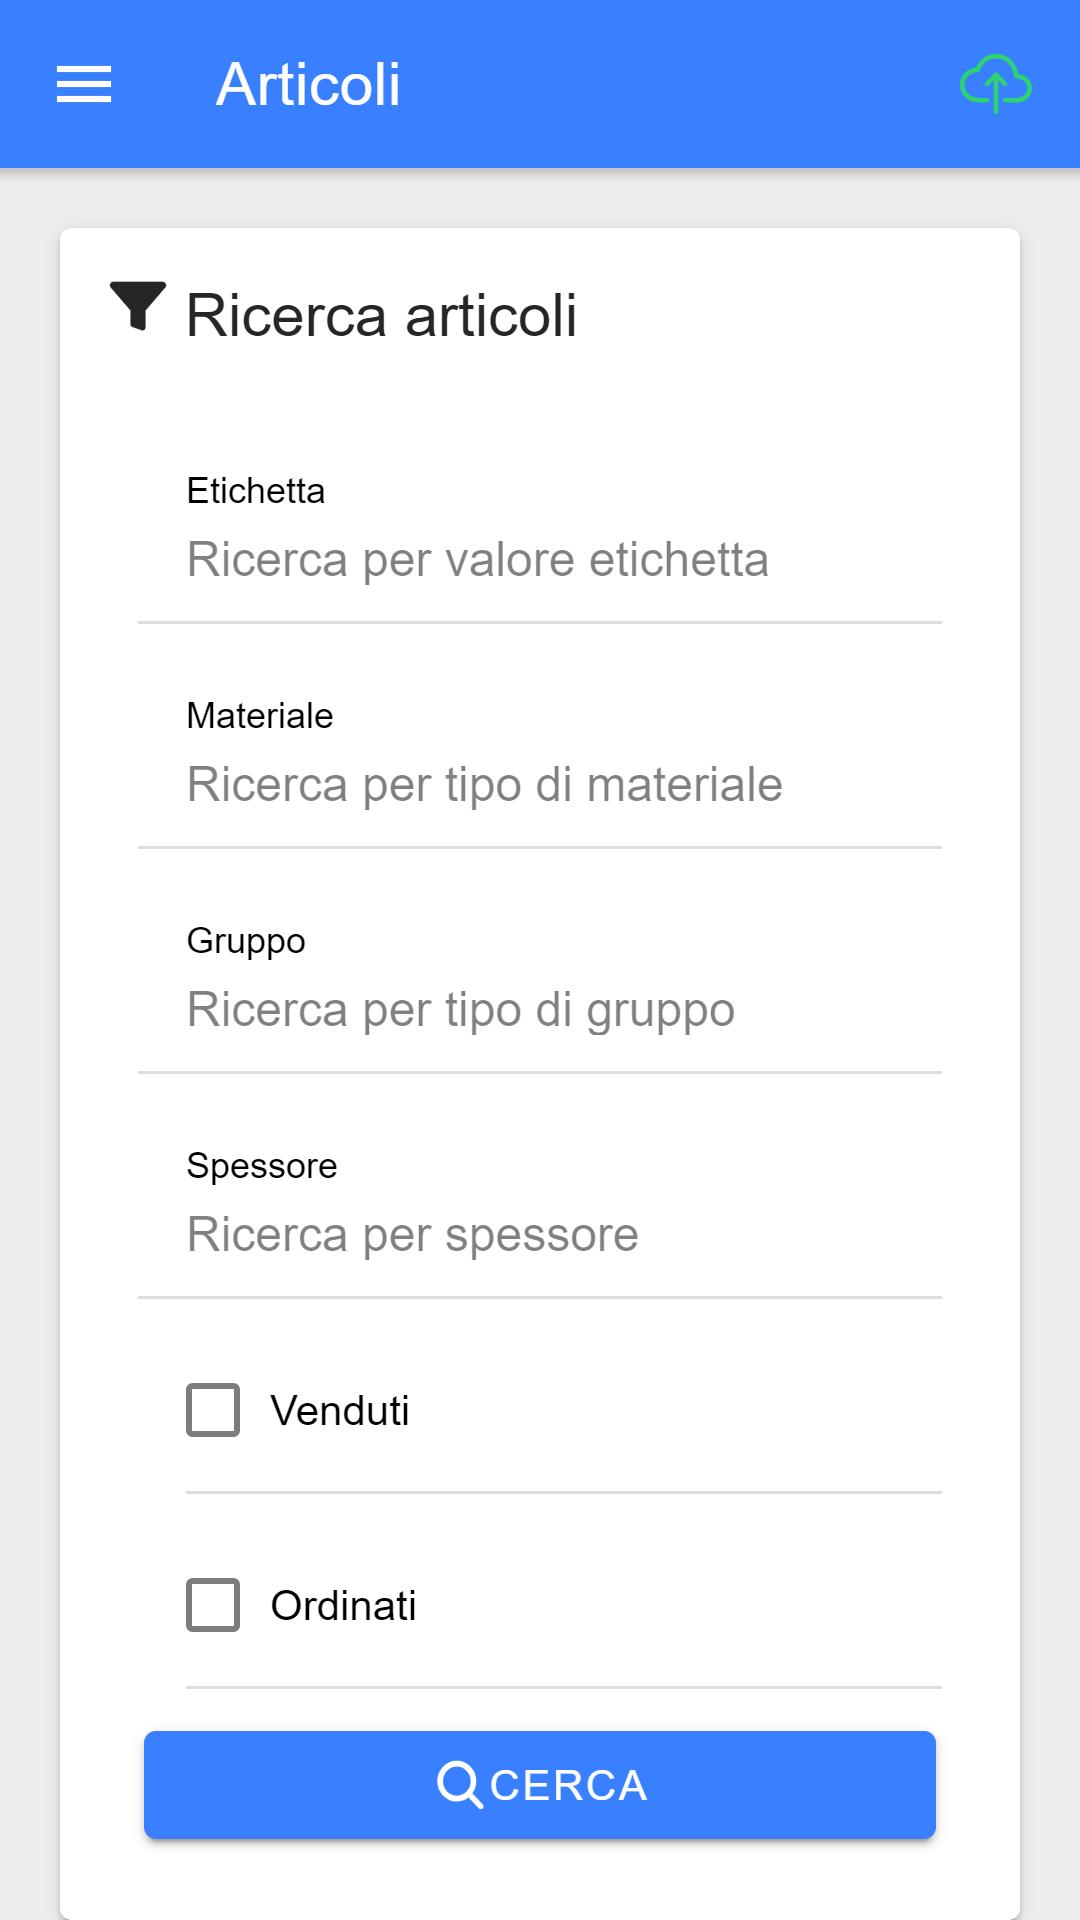Enable the Venduti checkbox
This screenshot has height=1920, width=1080.
pyautogui.click(x=213, y=1410)
